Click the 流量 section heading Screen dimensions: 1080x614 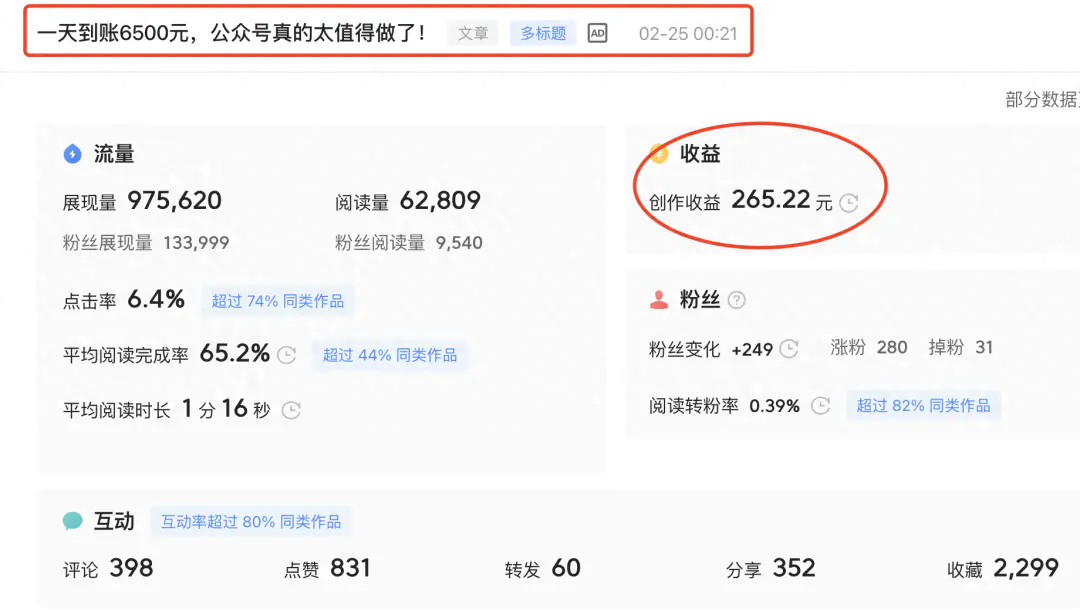[x=114, y=154]
